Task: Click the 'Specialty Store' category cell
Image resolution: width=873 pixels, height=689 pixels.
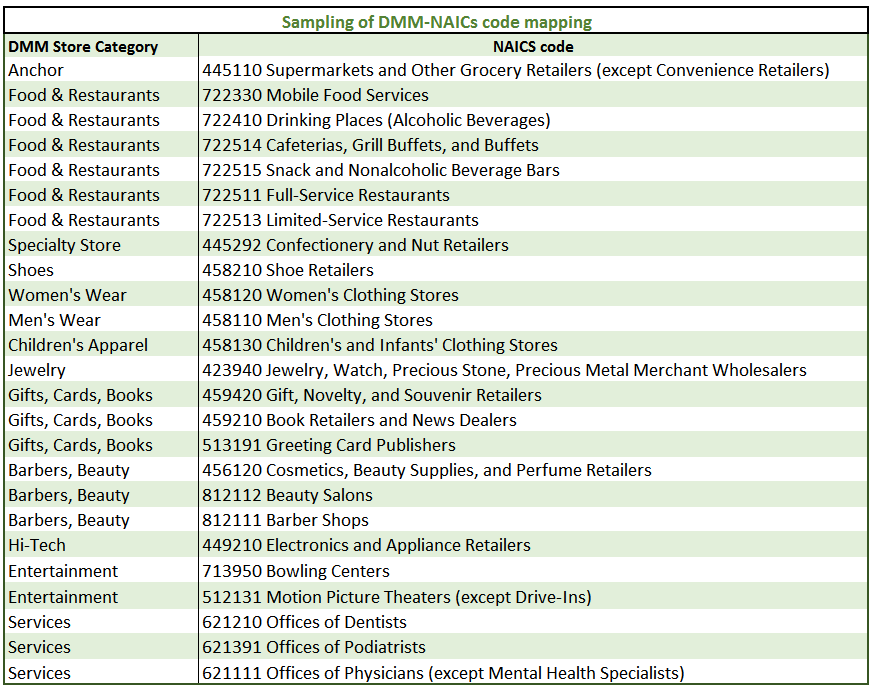Action: 64,245
